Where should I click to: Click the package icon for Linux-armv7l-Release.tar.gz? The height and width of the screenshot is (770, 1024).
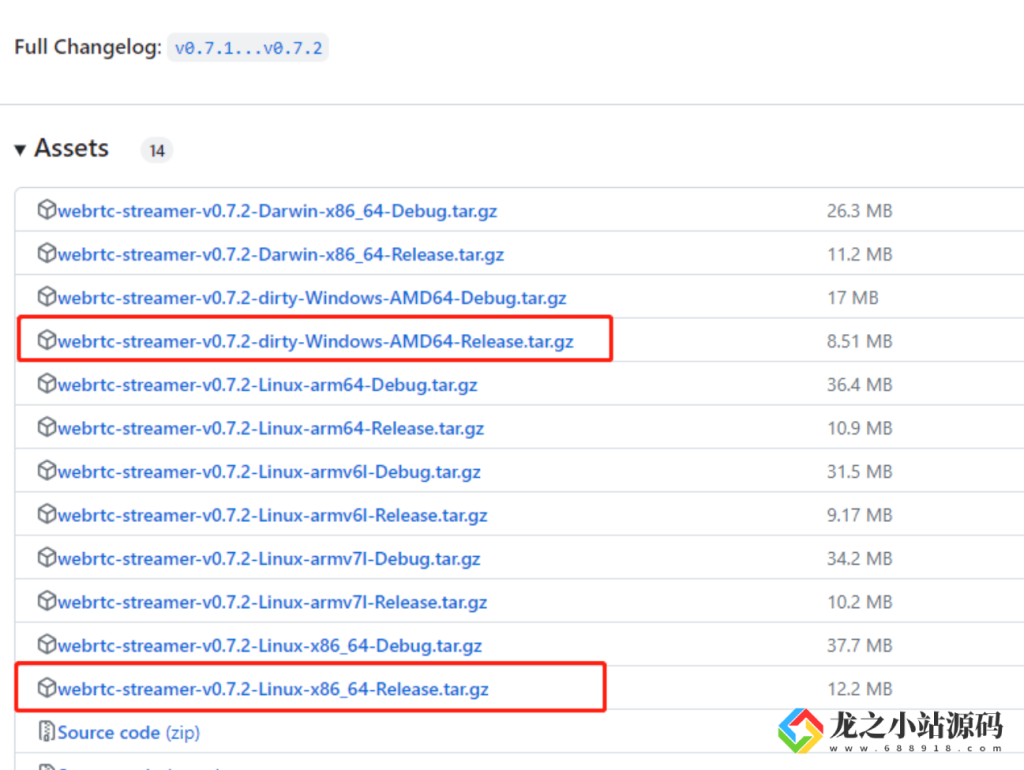coord(46,601)
